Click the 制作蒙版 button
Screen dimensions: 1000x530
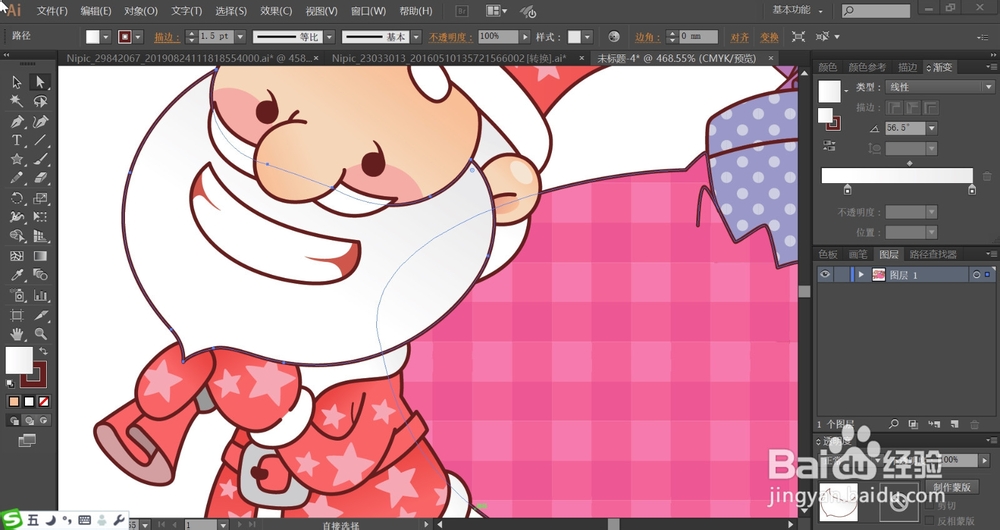point(952,487)
